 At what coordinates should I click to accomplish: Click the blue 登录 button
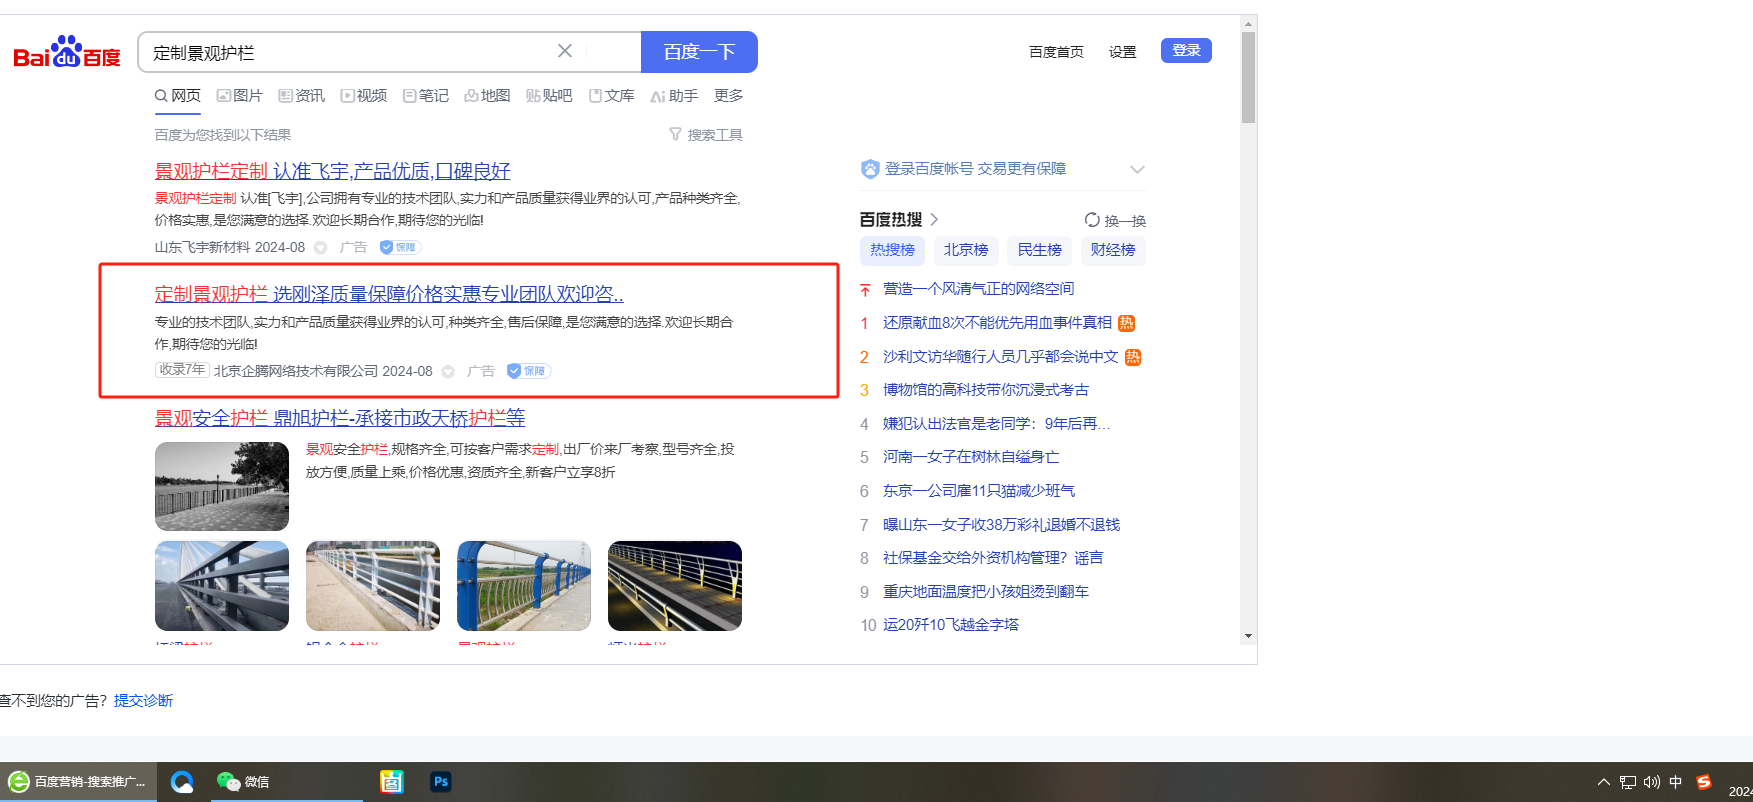(x=1186, y=50)
